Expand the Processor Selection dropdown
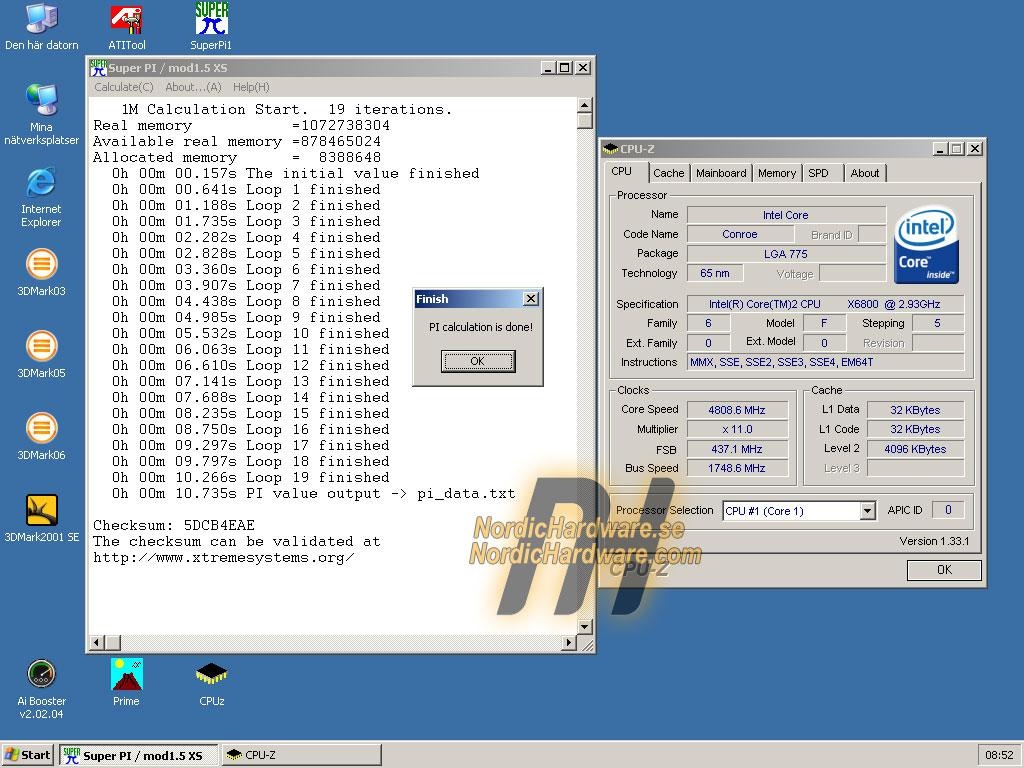The image size is (1024, 768). [867, 511]
